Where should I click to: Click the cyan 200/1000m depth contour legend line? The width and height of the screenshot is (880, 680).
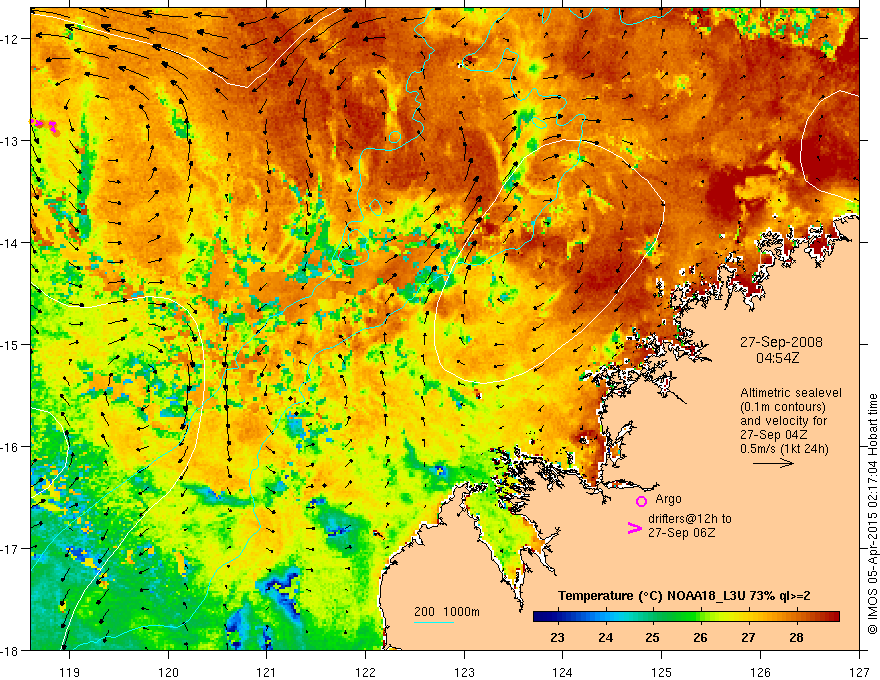(x=434, y=622)
